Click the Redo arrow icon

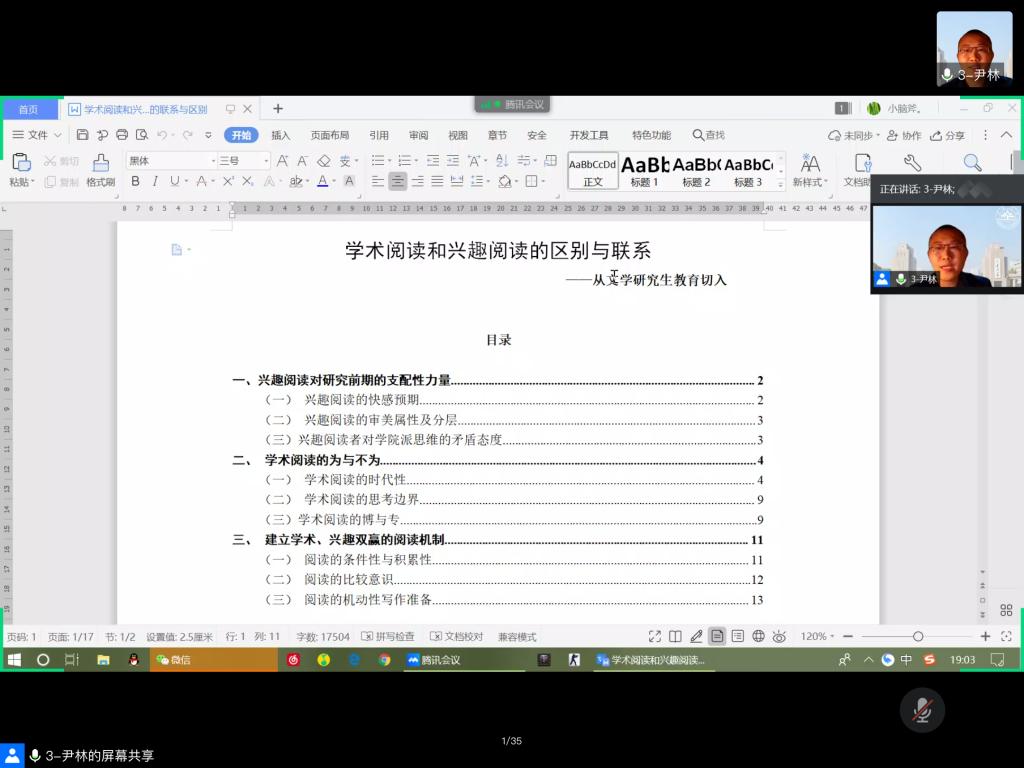pyautogui.click(x=187, y=135)
